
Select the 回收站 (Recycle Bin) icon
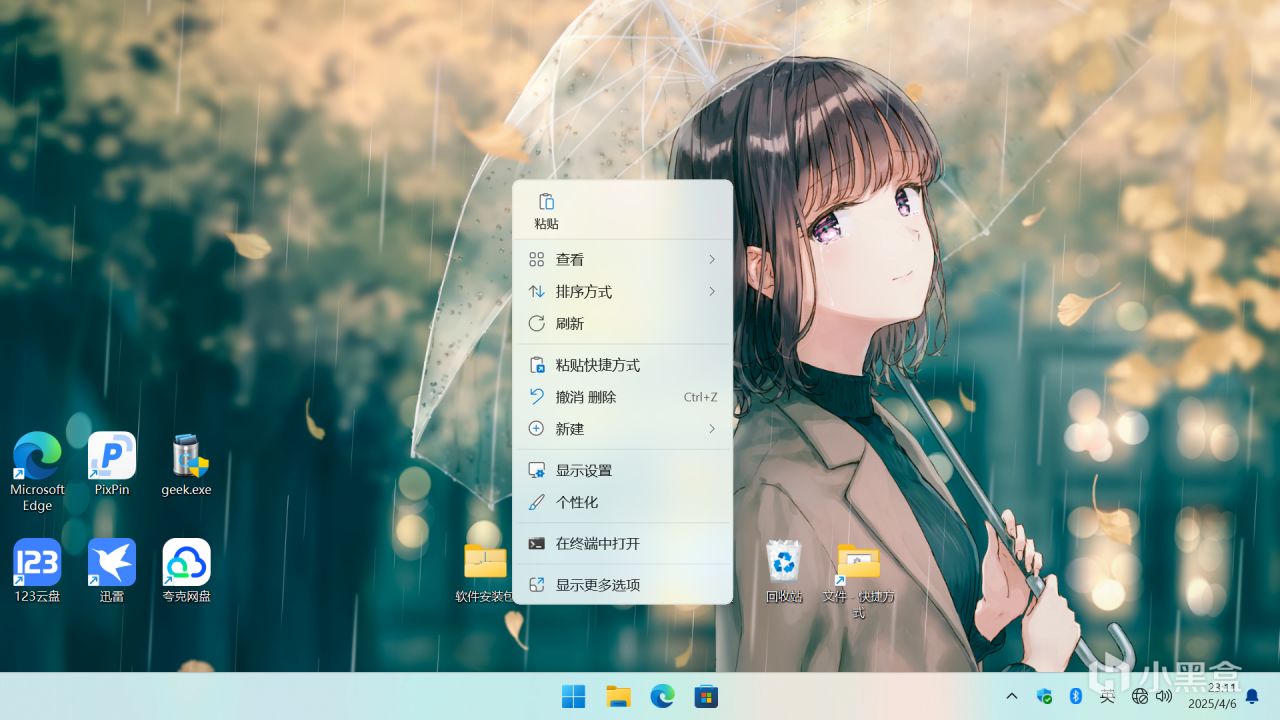click(x=784, y=571)
